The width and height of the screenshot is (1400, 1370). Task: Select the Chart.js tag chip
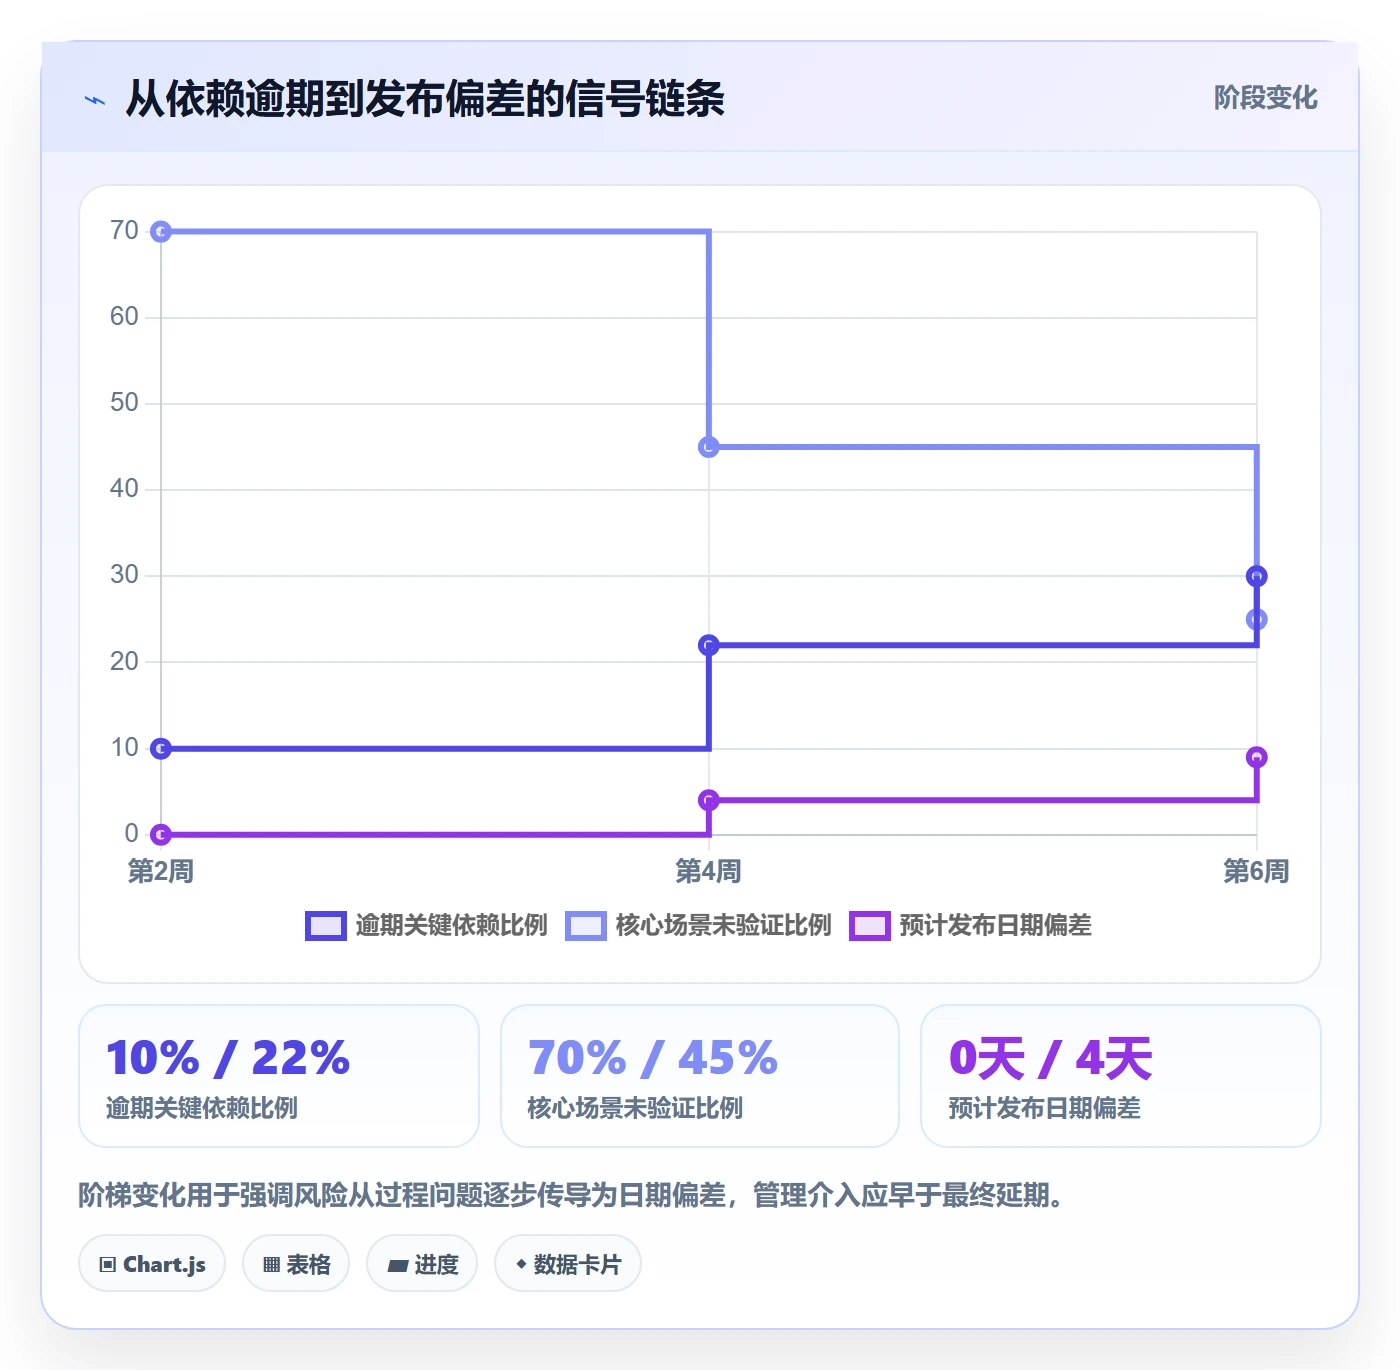(x=152, y=1264)
